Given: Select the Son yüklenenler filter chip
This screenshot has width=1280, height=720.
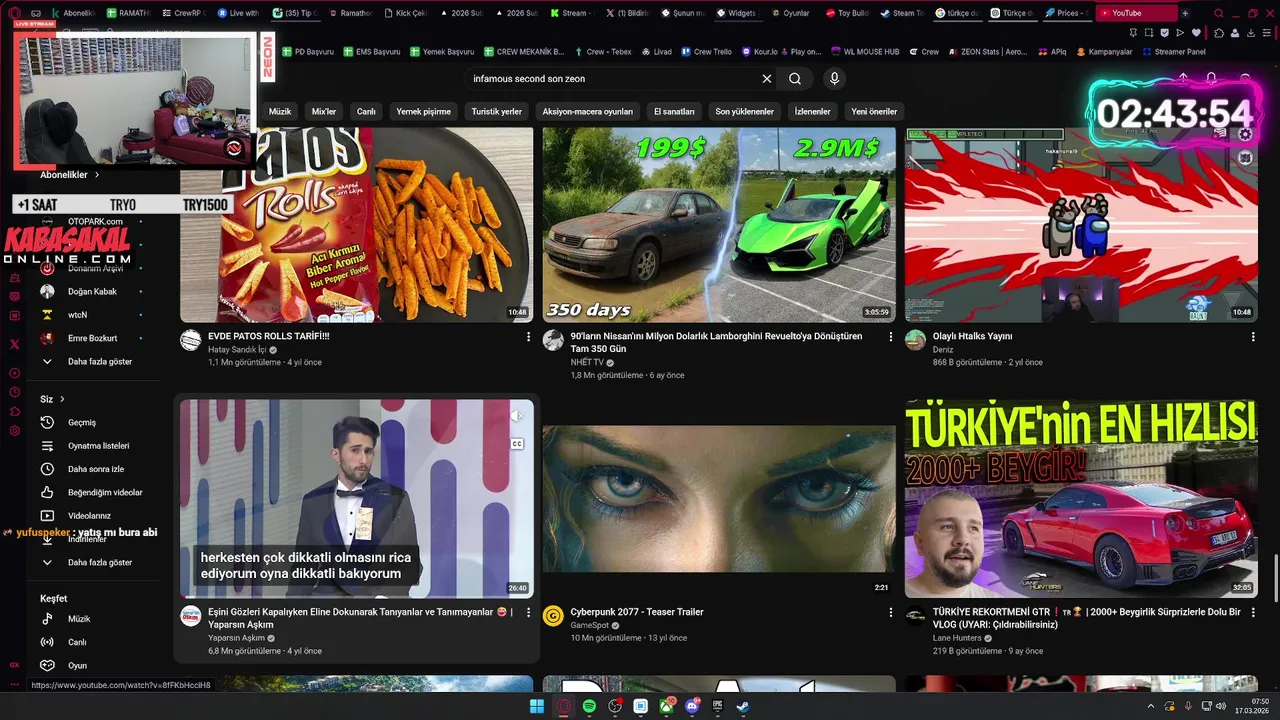Looking at the screenshot, I should 745,111.
